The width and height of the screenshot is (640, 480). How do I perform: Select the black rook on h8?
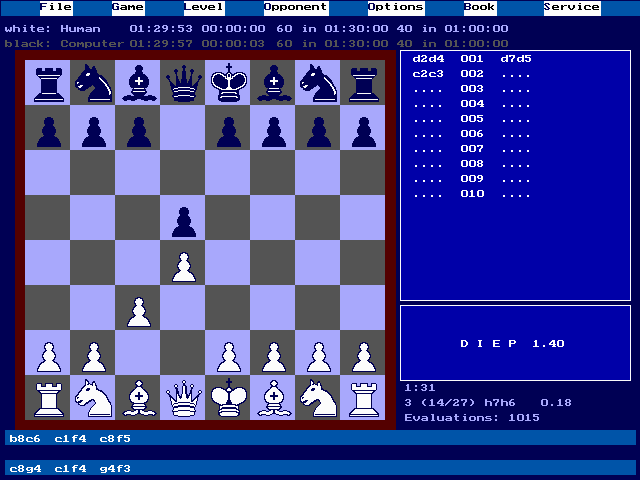tap(364, 84)
